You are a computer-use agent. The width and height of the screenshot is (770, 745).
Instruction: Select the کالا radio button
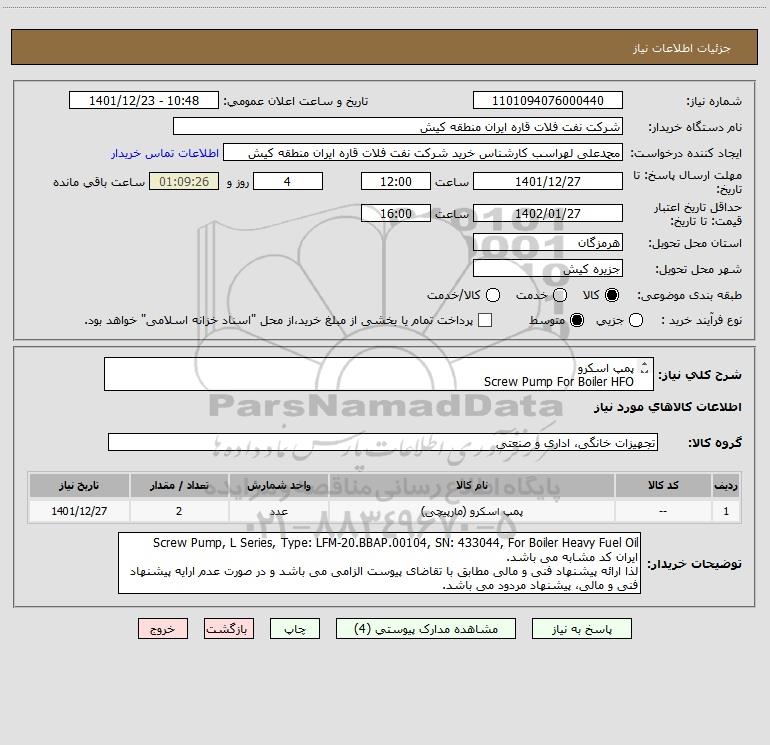[x=612, y=295]
